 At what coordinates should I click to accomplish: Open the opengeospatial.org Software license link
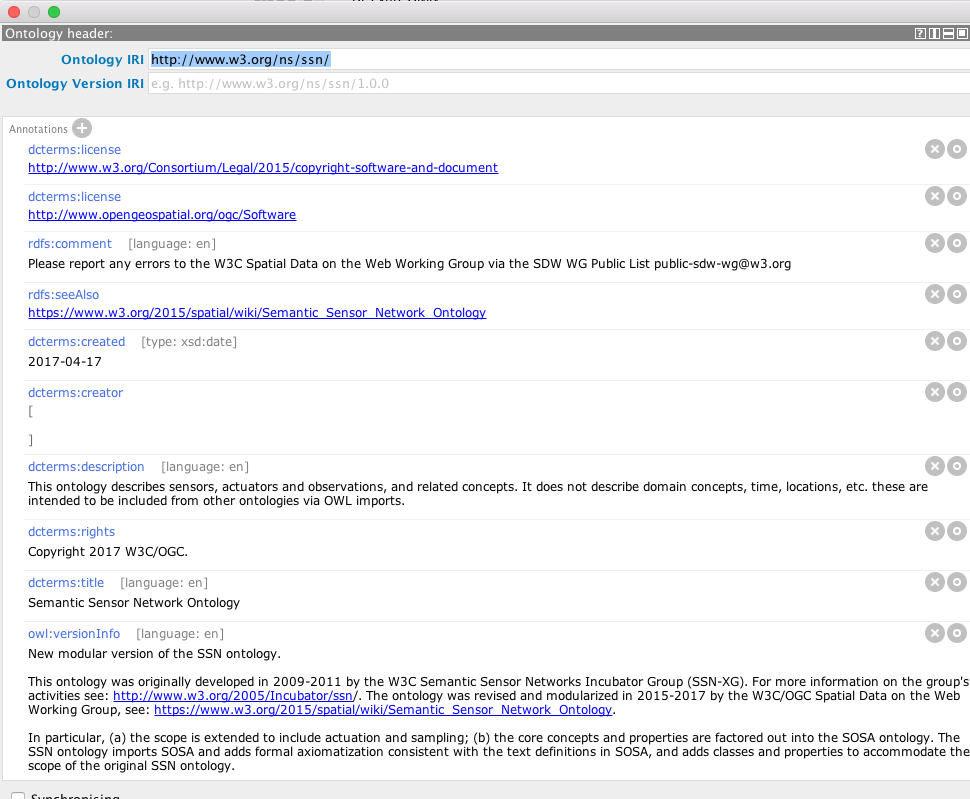pos(162,215)
